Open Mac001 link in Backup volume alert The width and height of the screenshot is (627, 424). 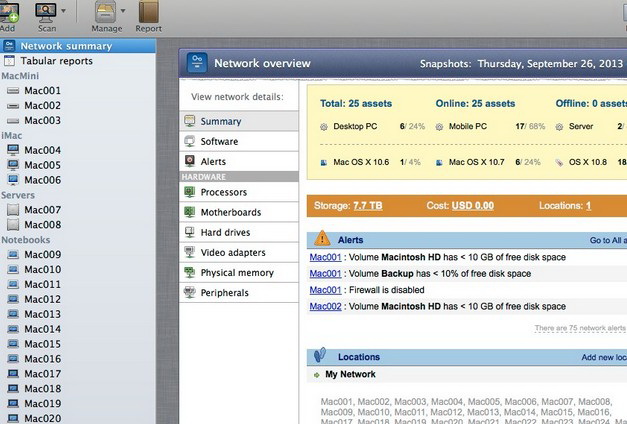pyautogui.click(x=325, y=274)
